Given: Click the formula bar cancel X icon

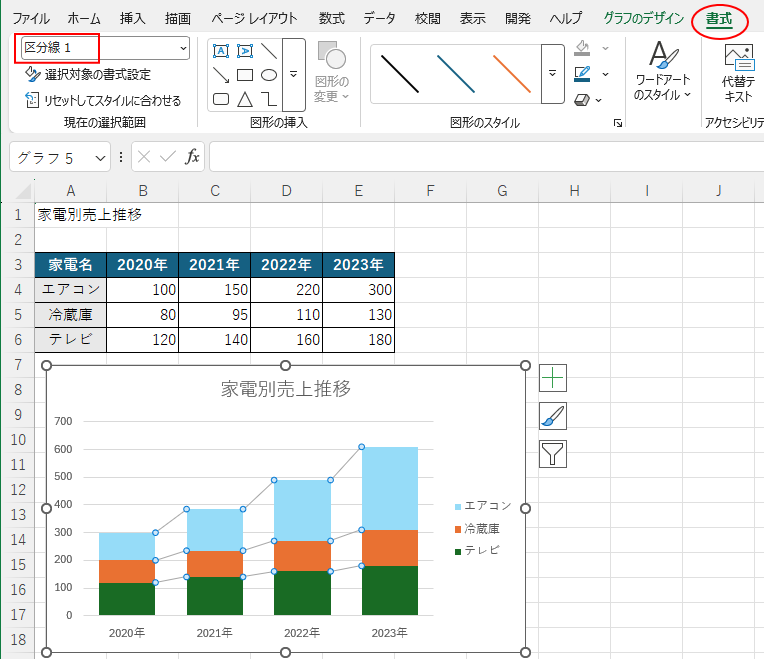Looking at the screenshot, I should tap(144, 157).
